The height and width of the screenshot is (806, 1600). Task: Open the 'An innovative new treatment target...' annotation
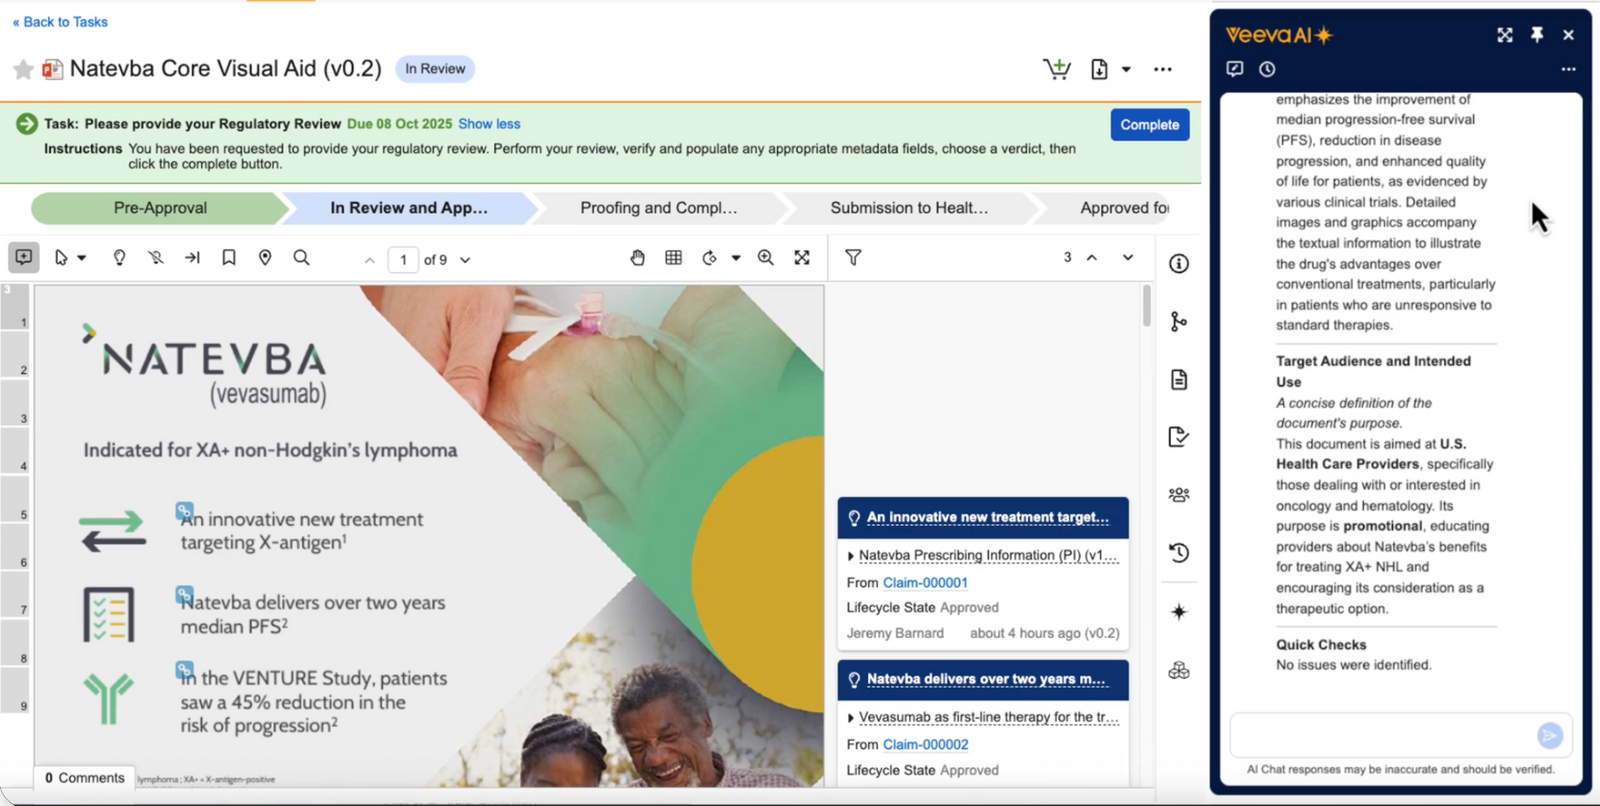click(987, 518)
